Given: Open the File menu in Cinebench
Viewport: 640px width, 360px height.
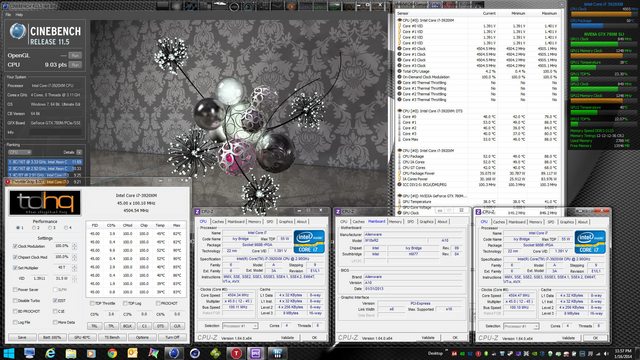Looking at the screenshot, I should [x=8, y=14].
